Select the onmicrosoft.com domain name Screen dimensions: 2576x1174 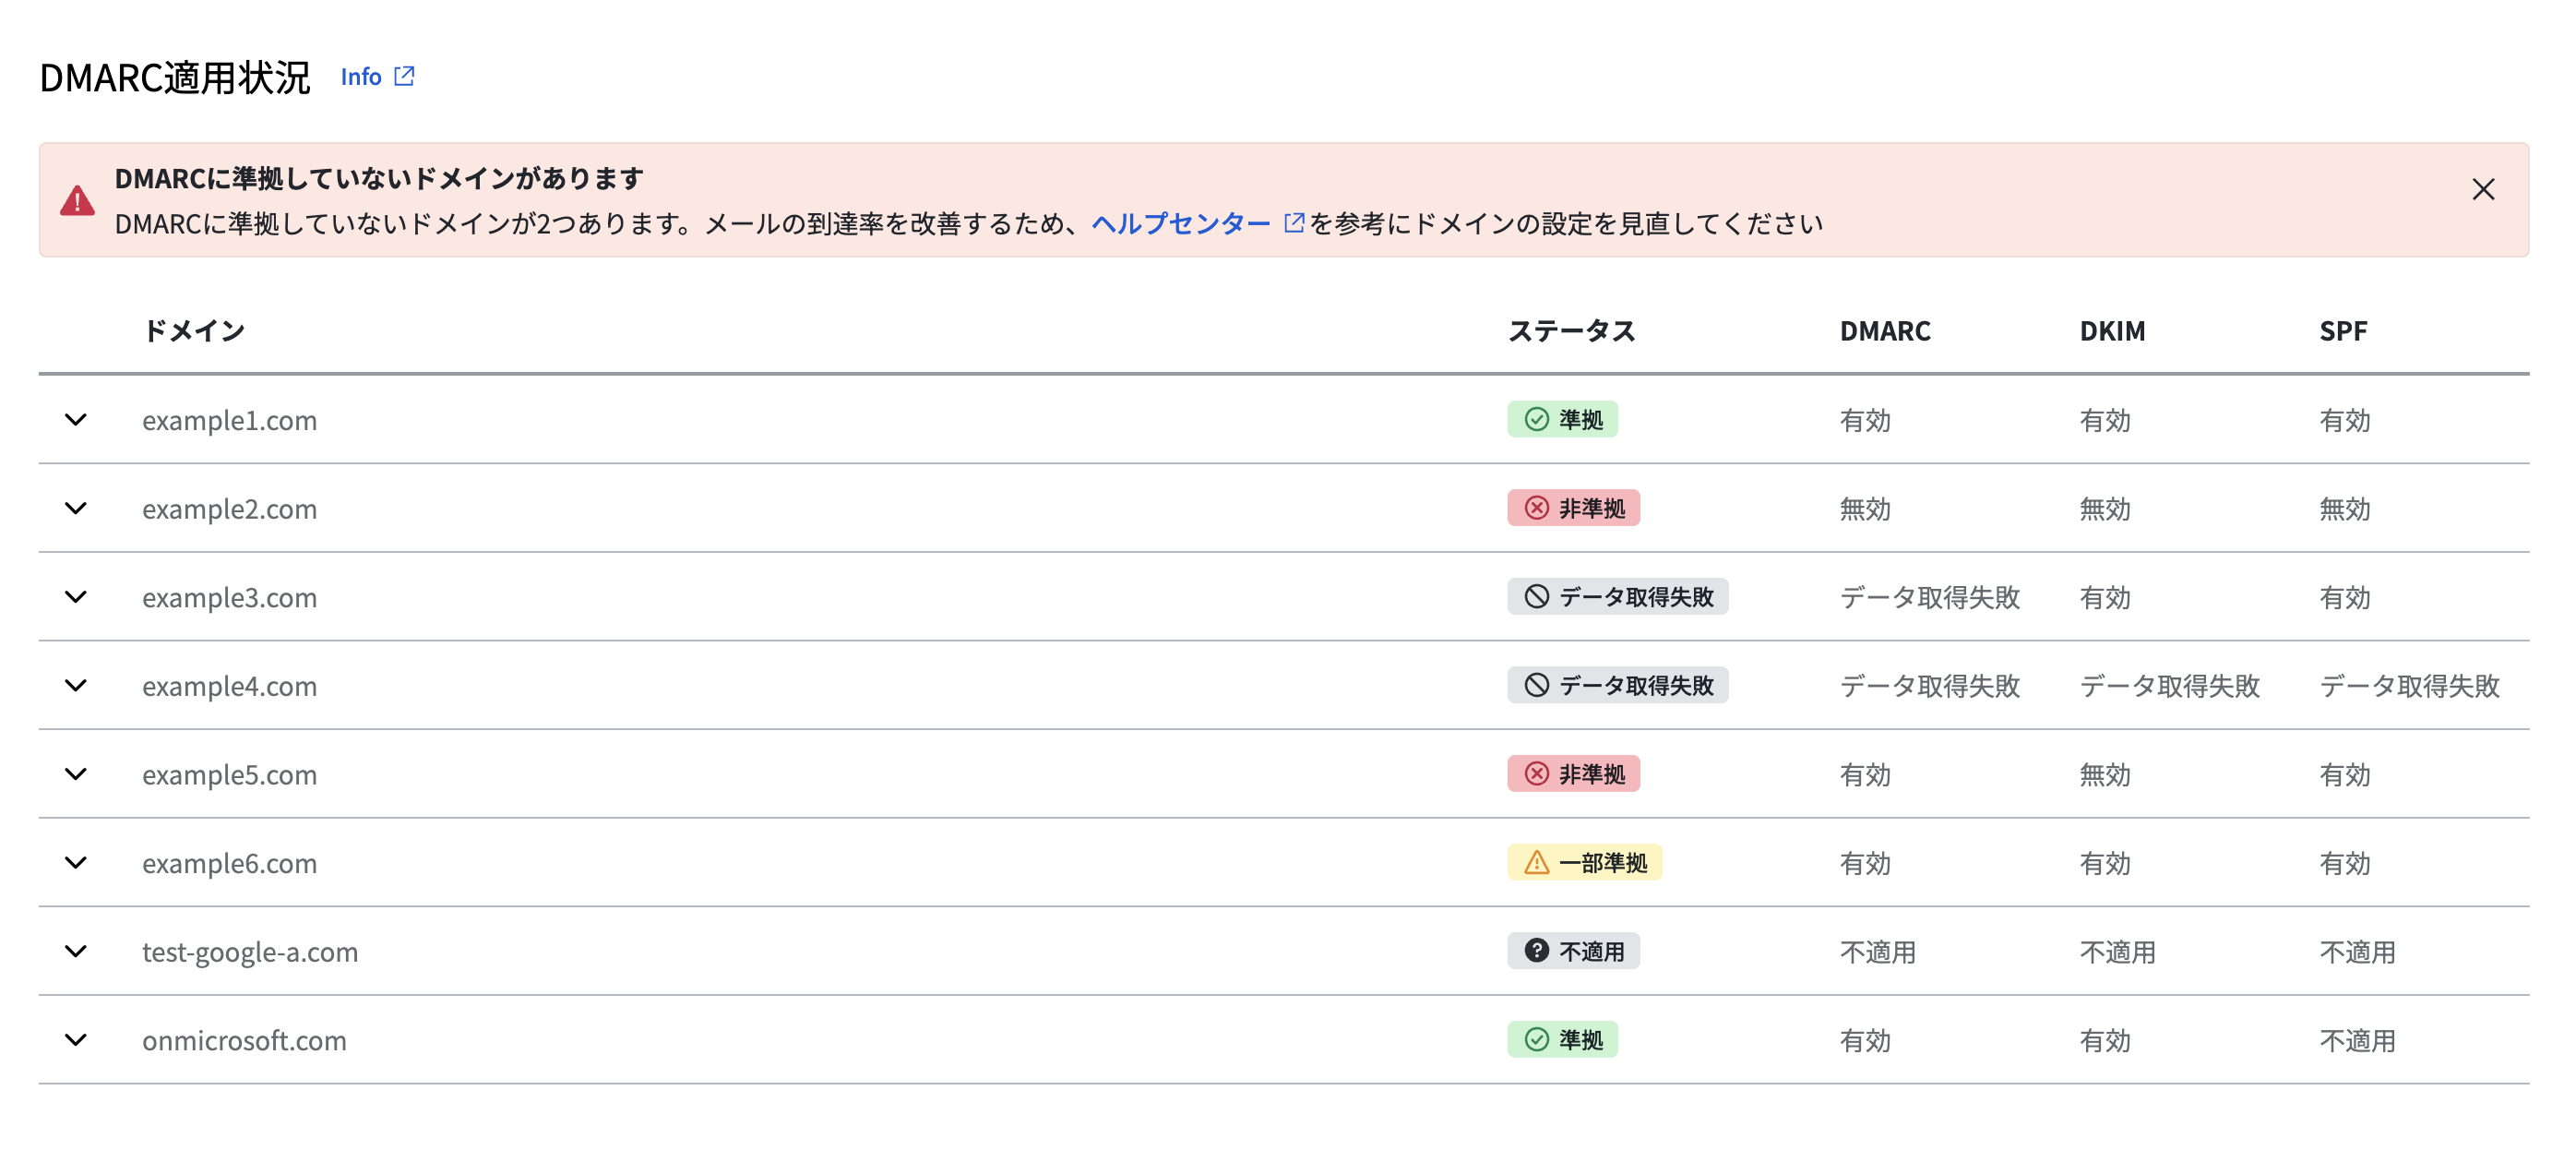[x=244, y=1040]
